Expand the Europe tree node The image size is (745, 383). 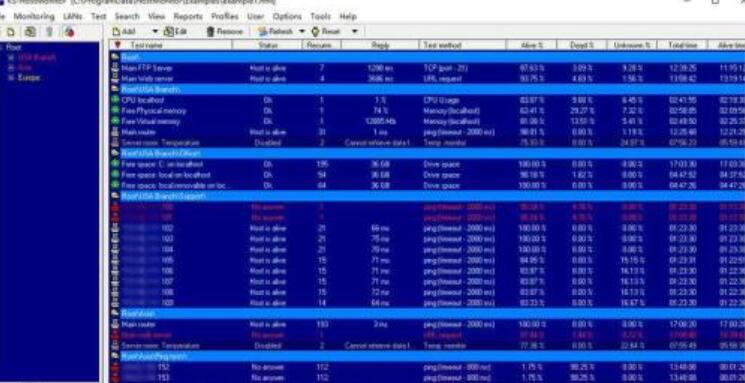10,77
